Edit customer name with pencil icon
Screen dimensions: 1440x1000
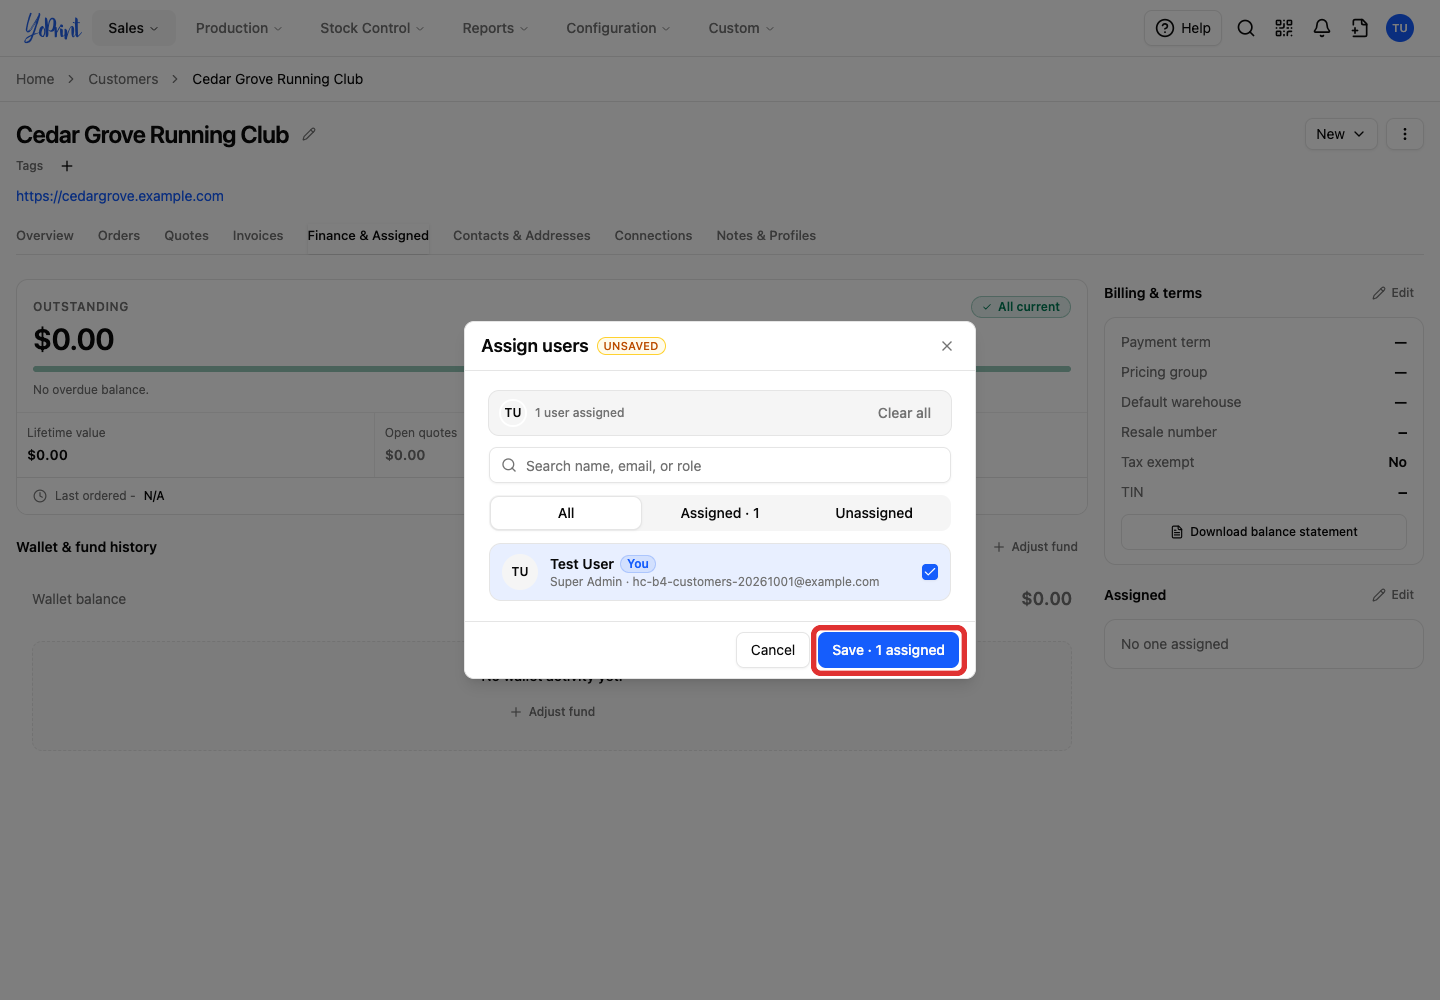pyautogui.click(x=309, y=134)
